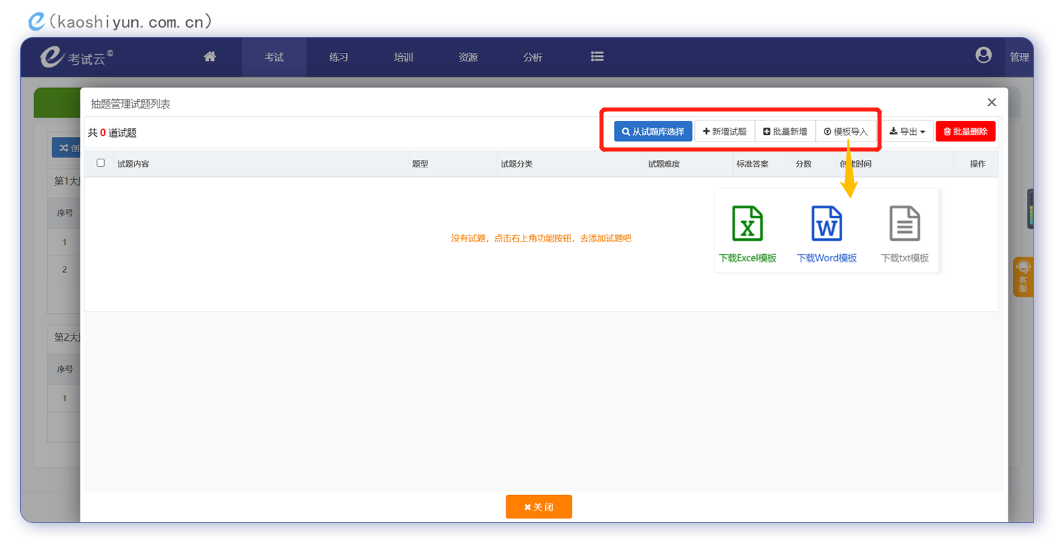Click the orange 关闭 button
Viewport: 1058px width, 547px height.
click(538, 507)
